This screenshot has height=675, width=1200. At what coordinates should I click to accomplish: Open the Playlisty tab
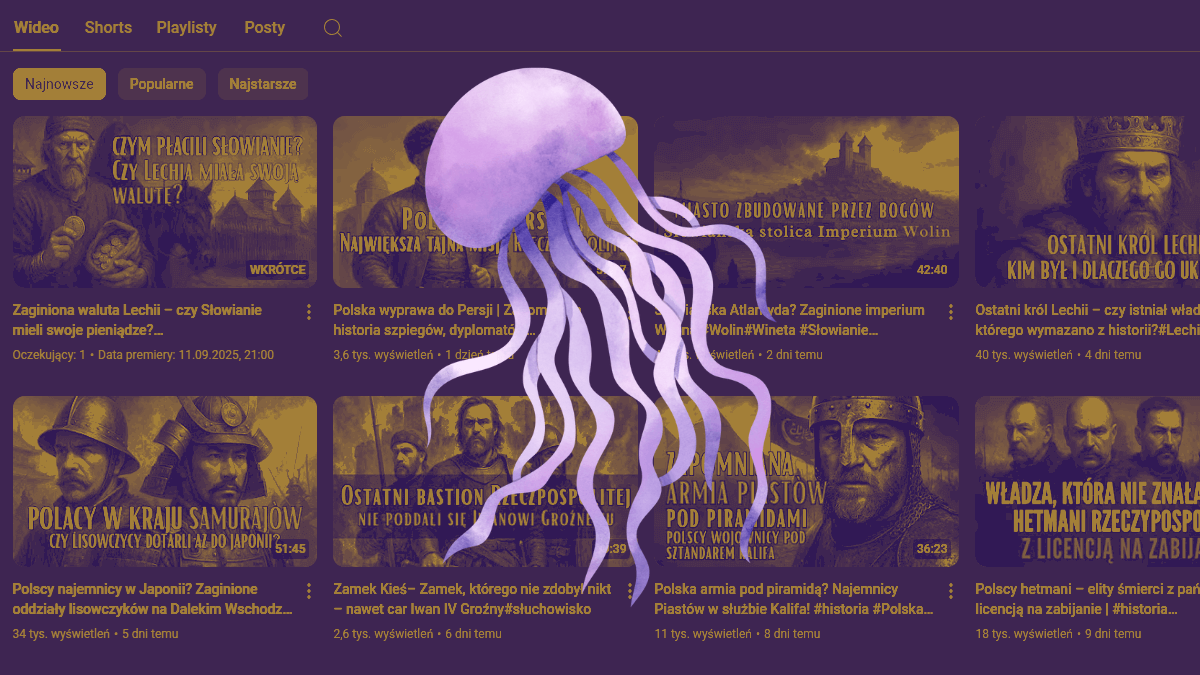tap(186, 28)
